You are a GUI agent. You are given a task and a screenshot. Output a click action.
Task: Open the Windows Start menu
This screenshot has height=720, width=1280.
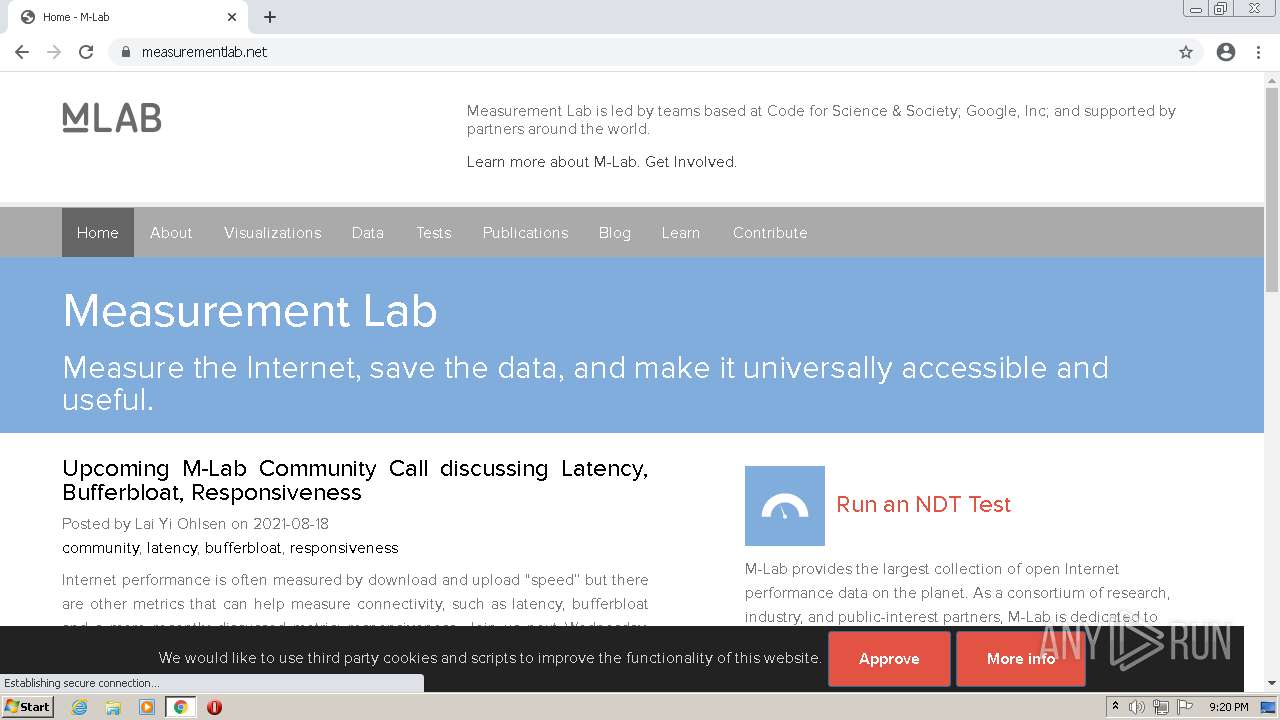[28, 707]
